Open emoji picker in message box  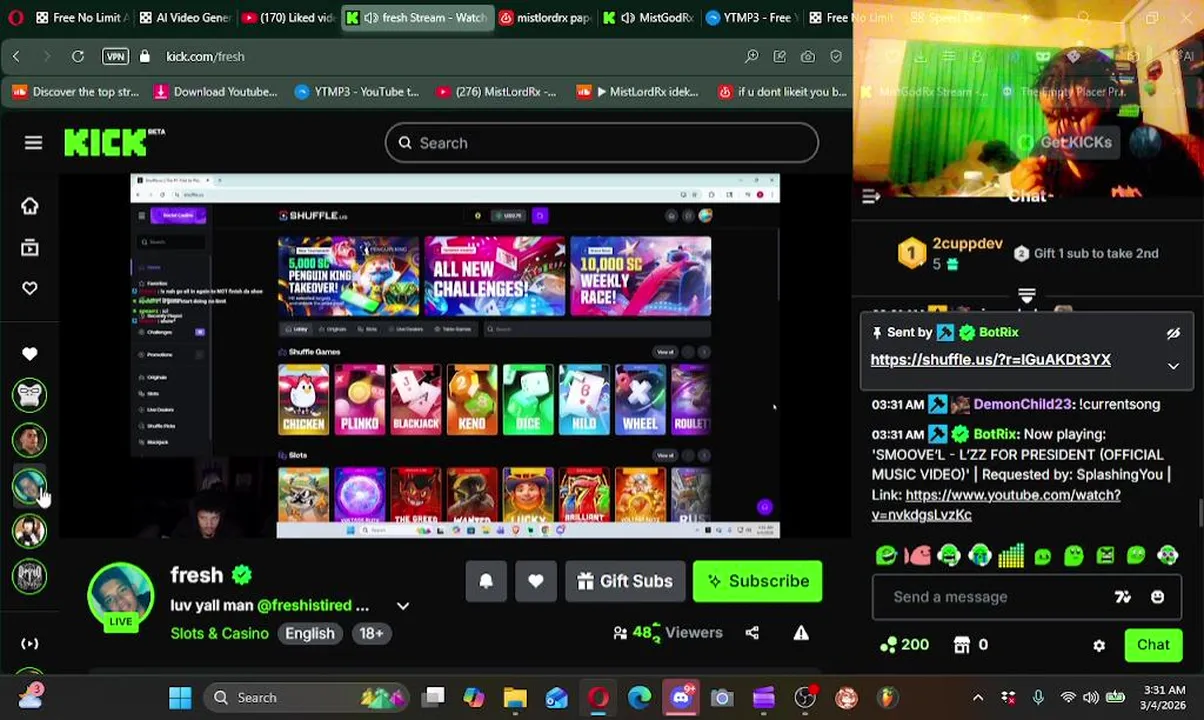(1157, 597)
